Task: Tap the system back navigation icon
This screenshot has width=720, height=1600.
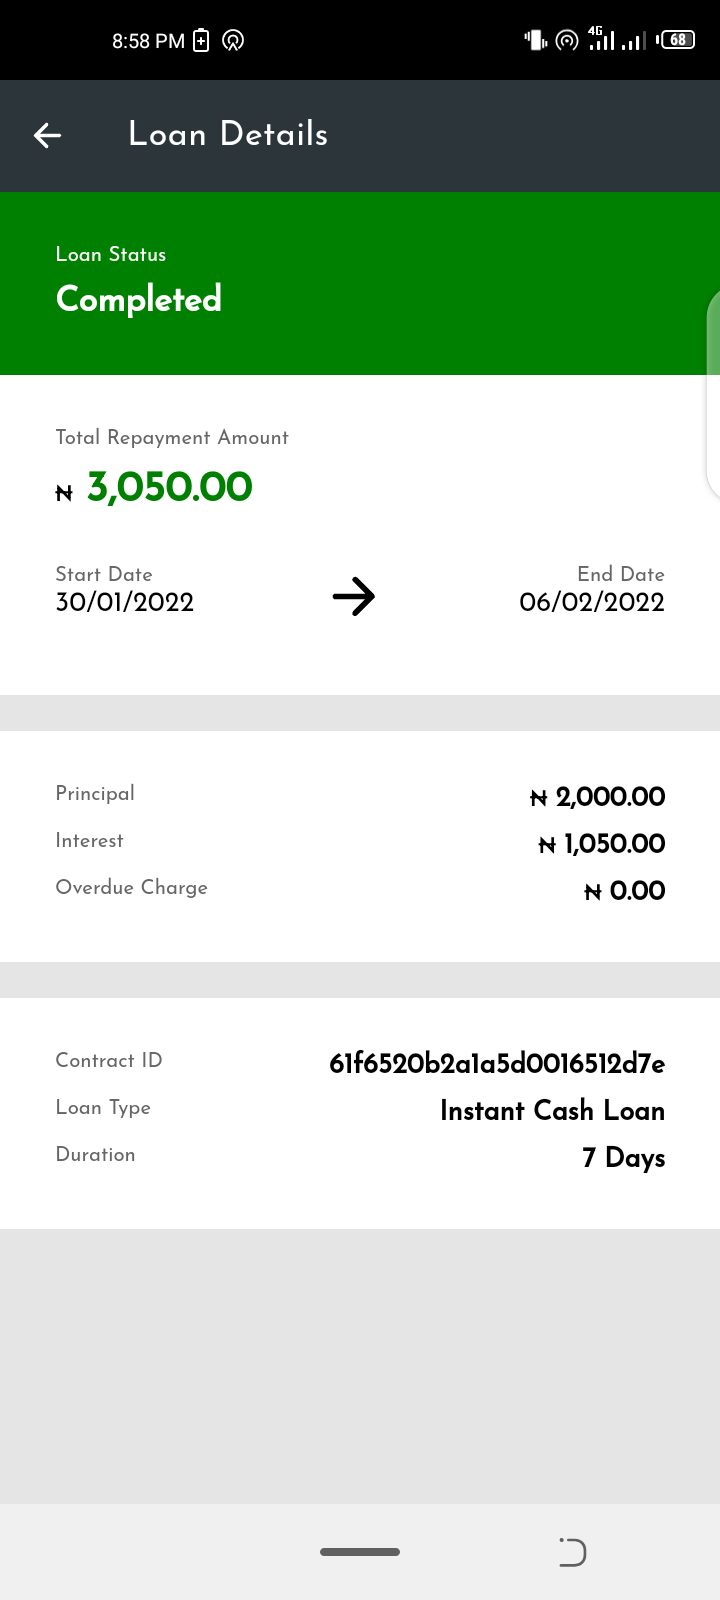Action: (572, 1552)
